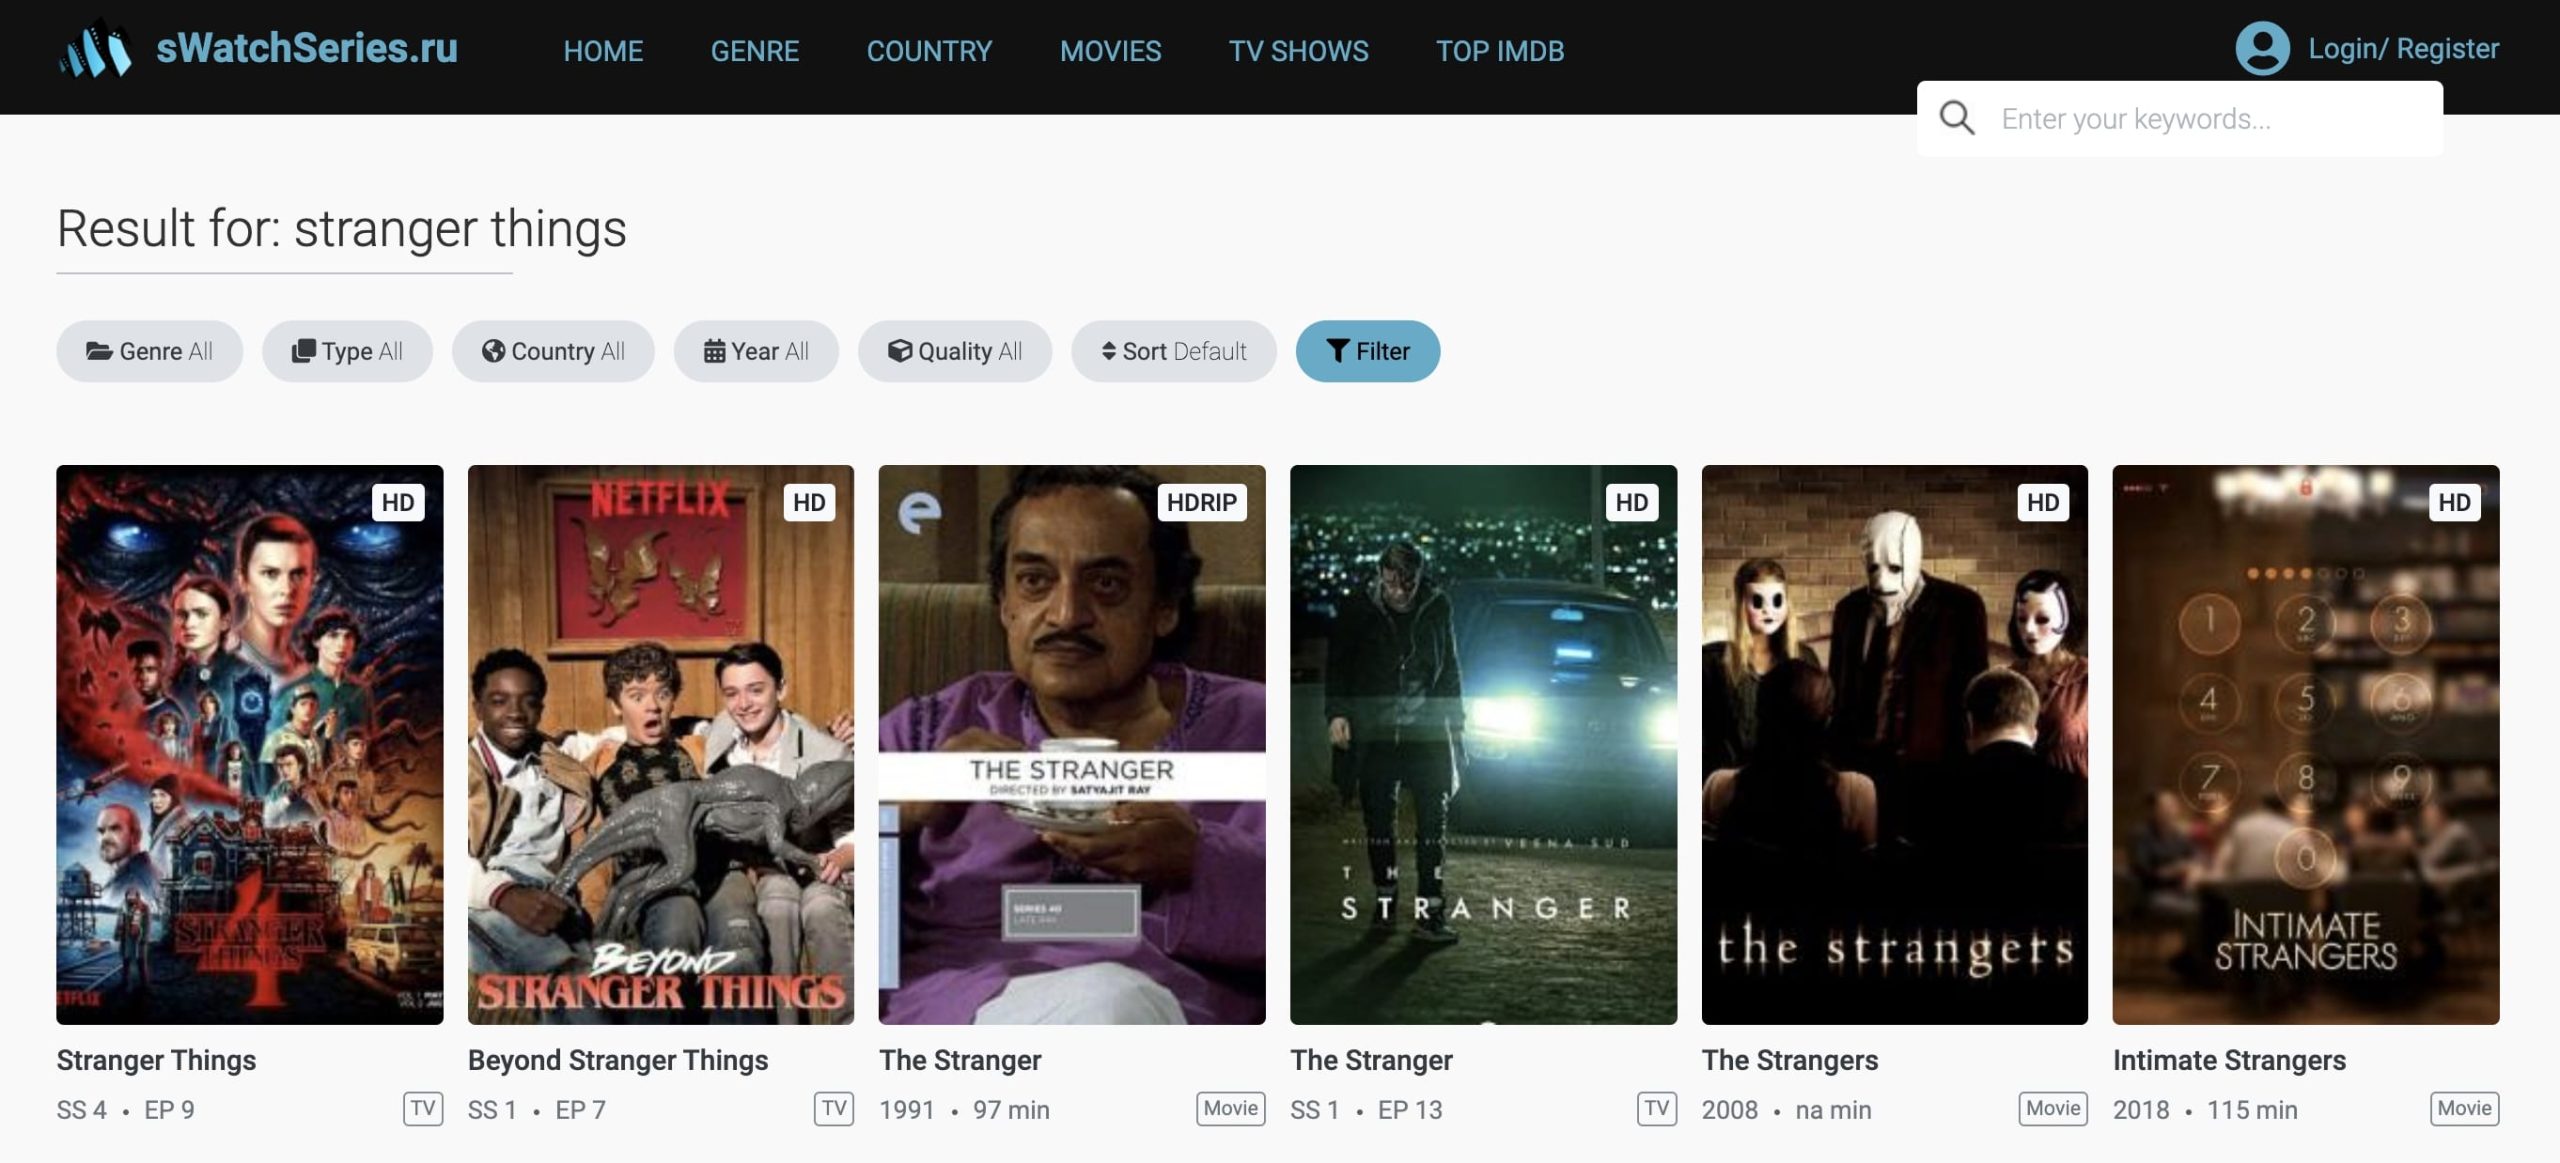Open the Sort Default dropdown
This screenshot has height=1163, width=2560.
click(x=1174, y=351)
